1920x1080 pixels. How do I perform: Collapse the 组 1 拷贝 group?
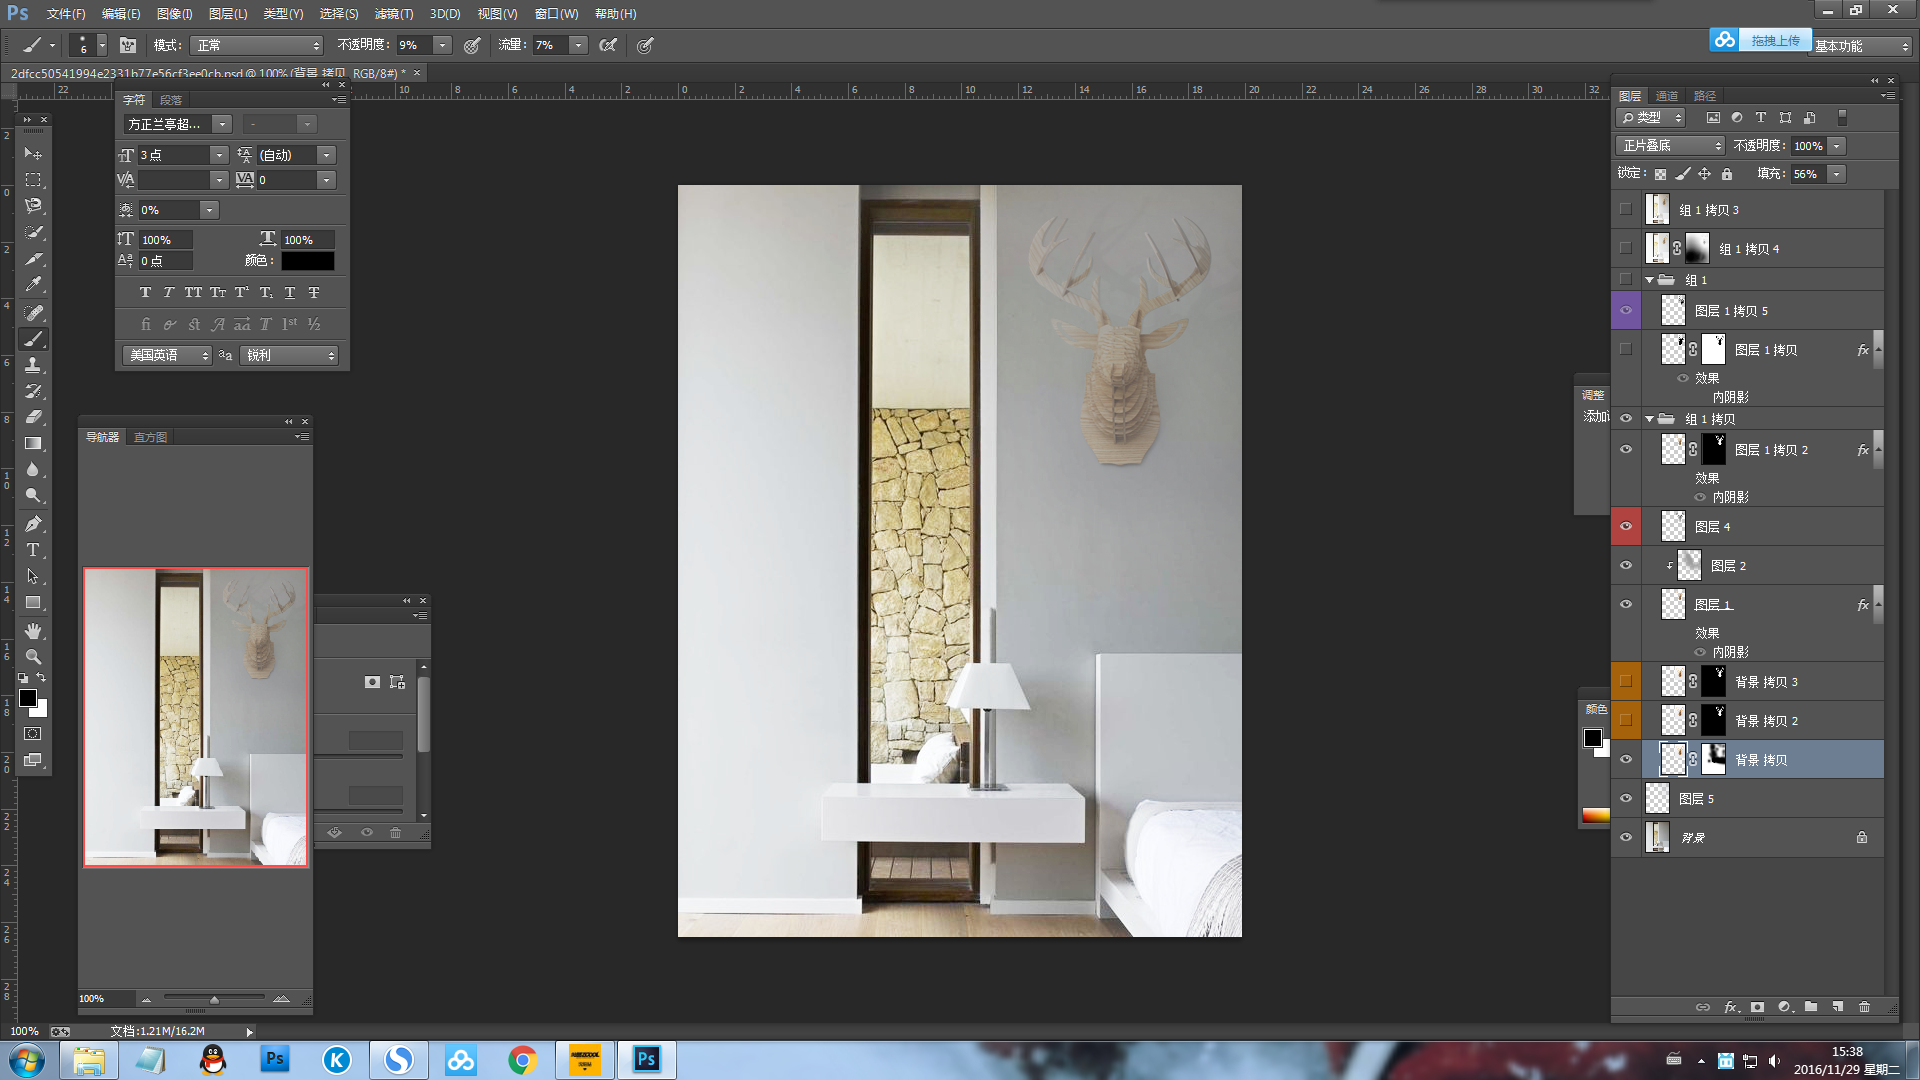[1649, 419]
